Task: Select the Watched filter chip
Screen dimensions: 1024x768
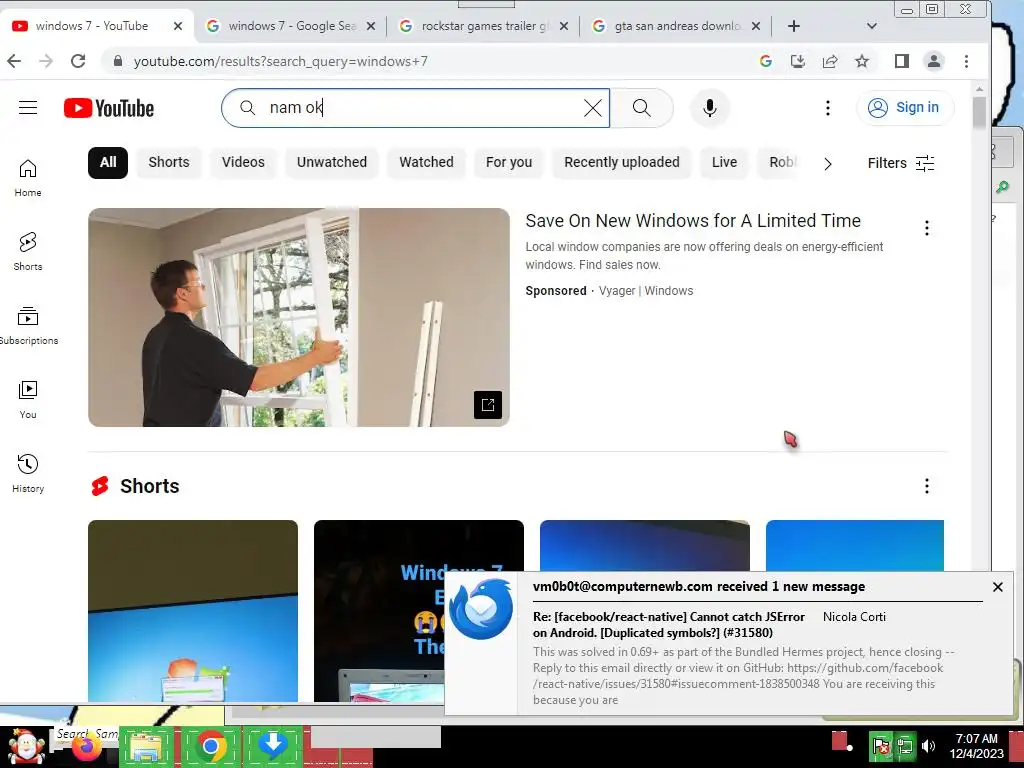Action: pyautogui.click(x=426, y=163)
